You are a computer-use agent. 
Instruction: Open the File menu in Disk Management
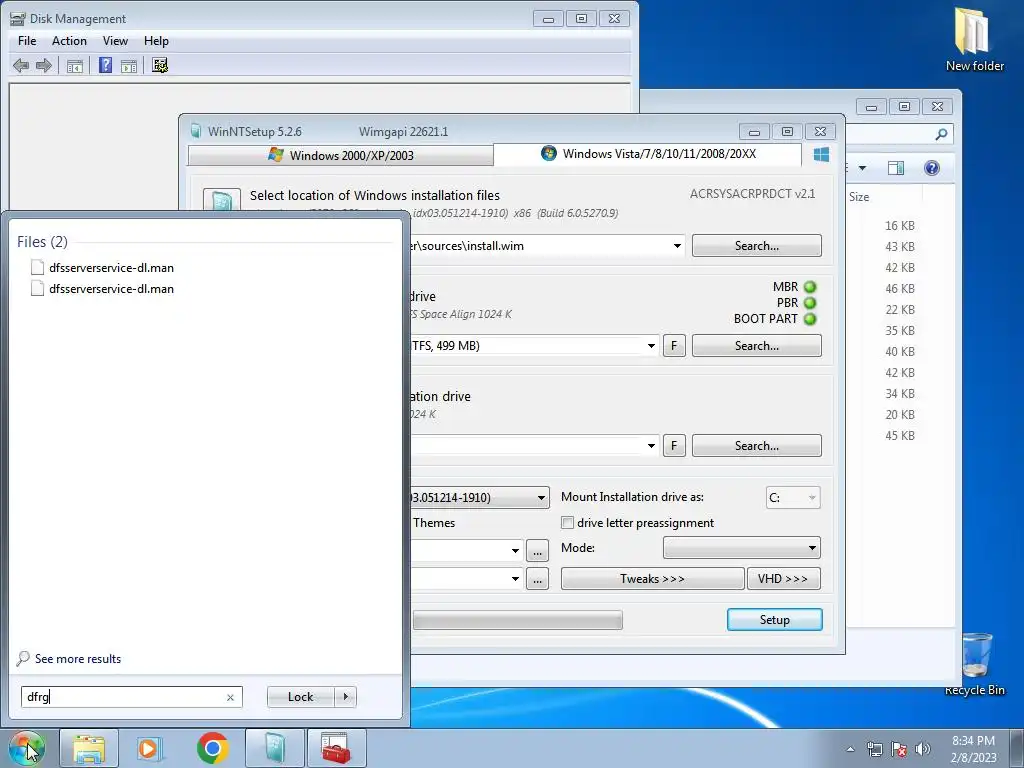pos(27,40)
